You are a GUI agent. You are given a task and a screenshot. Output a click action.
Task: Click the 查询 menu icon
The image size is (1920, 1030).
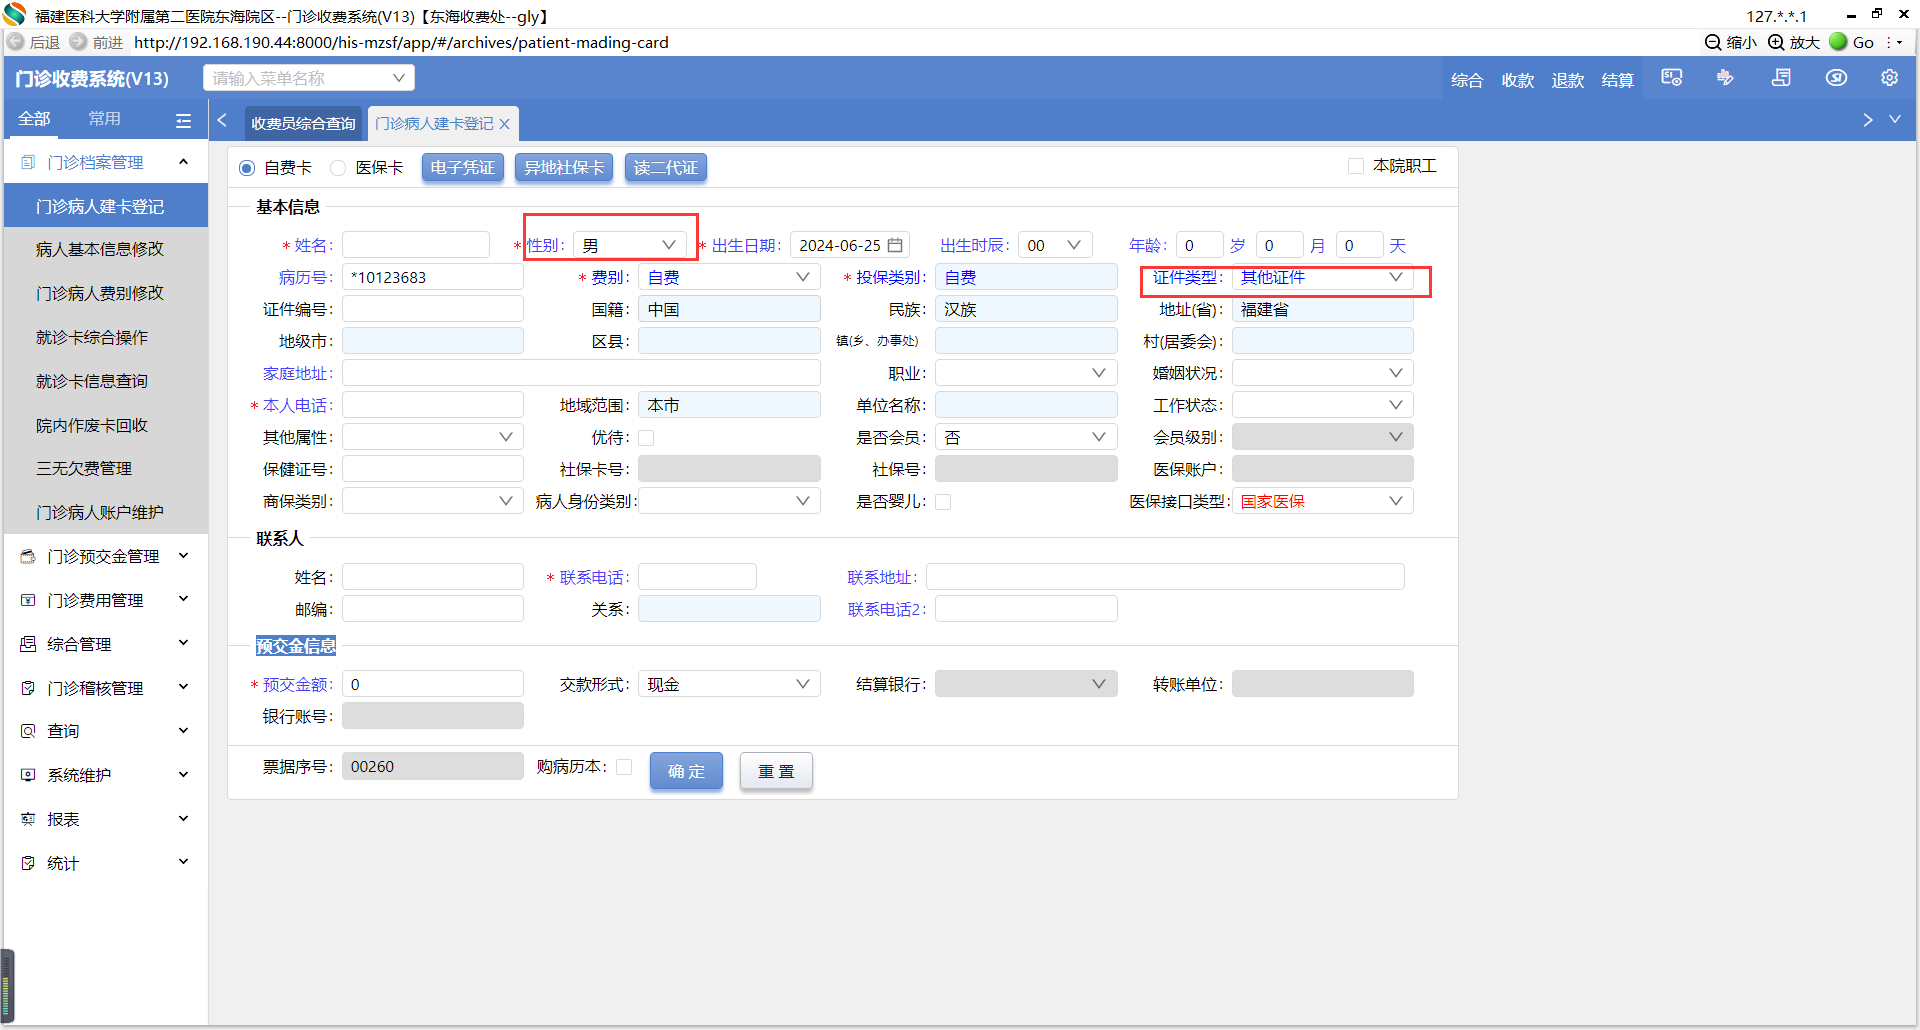tap(28, 731)
